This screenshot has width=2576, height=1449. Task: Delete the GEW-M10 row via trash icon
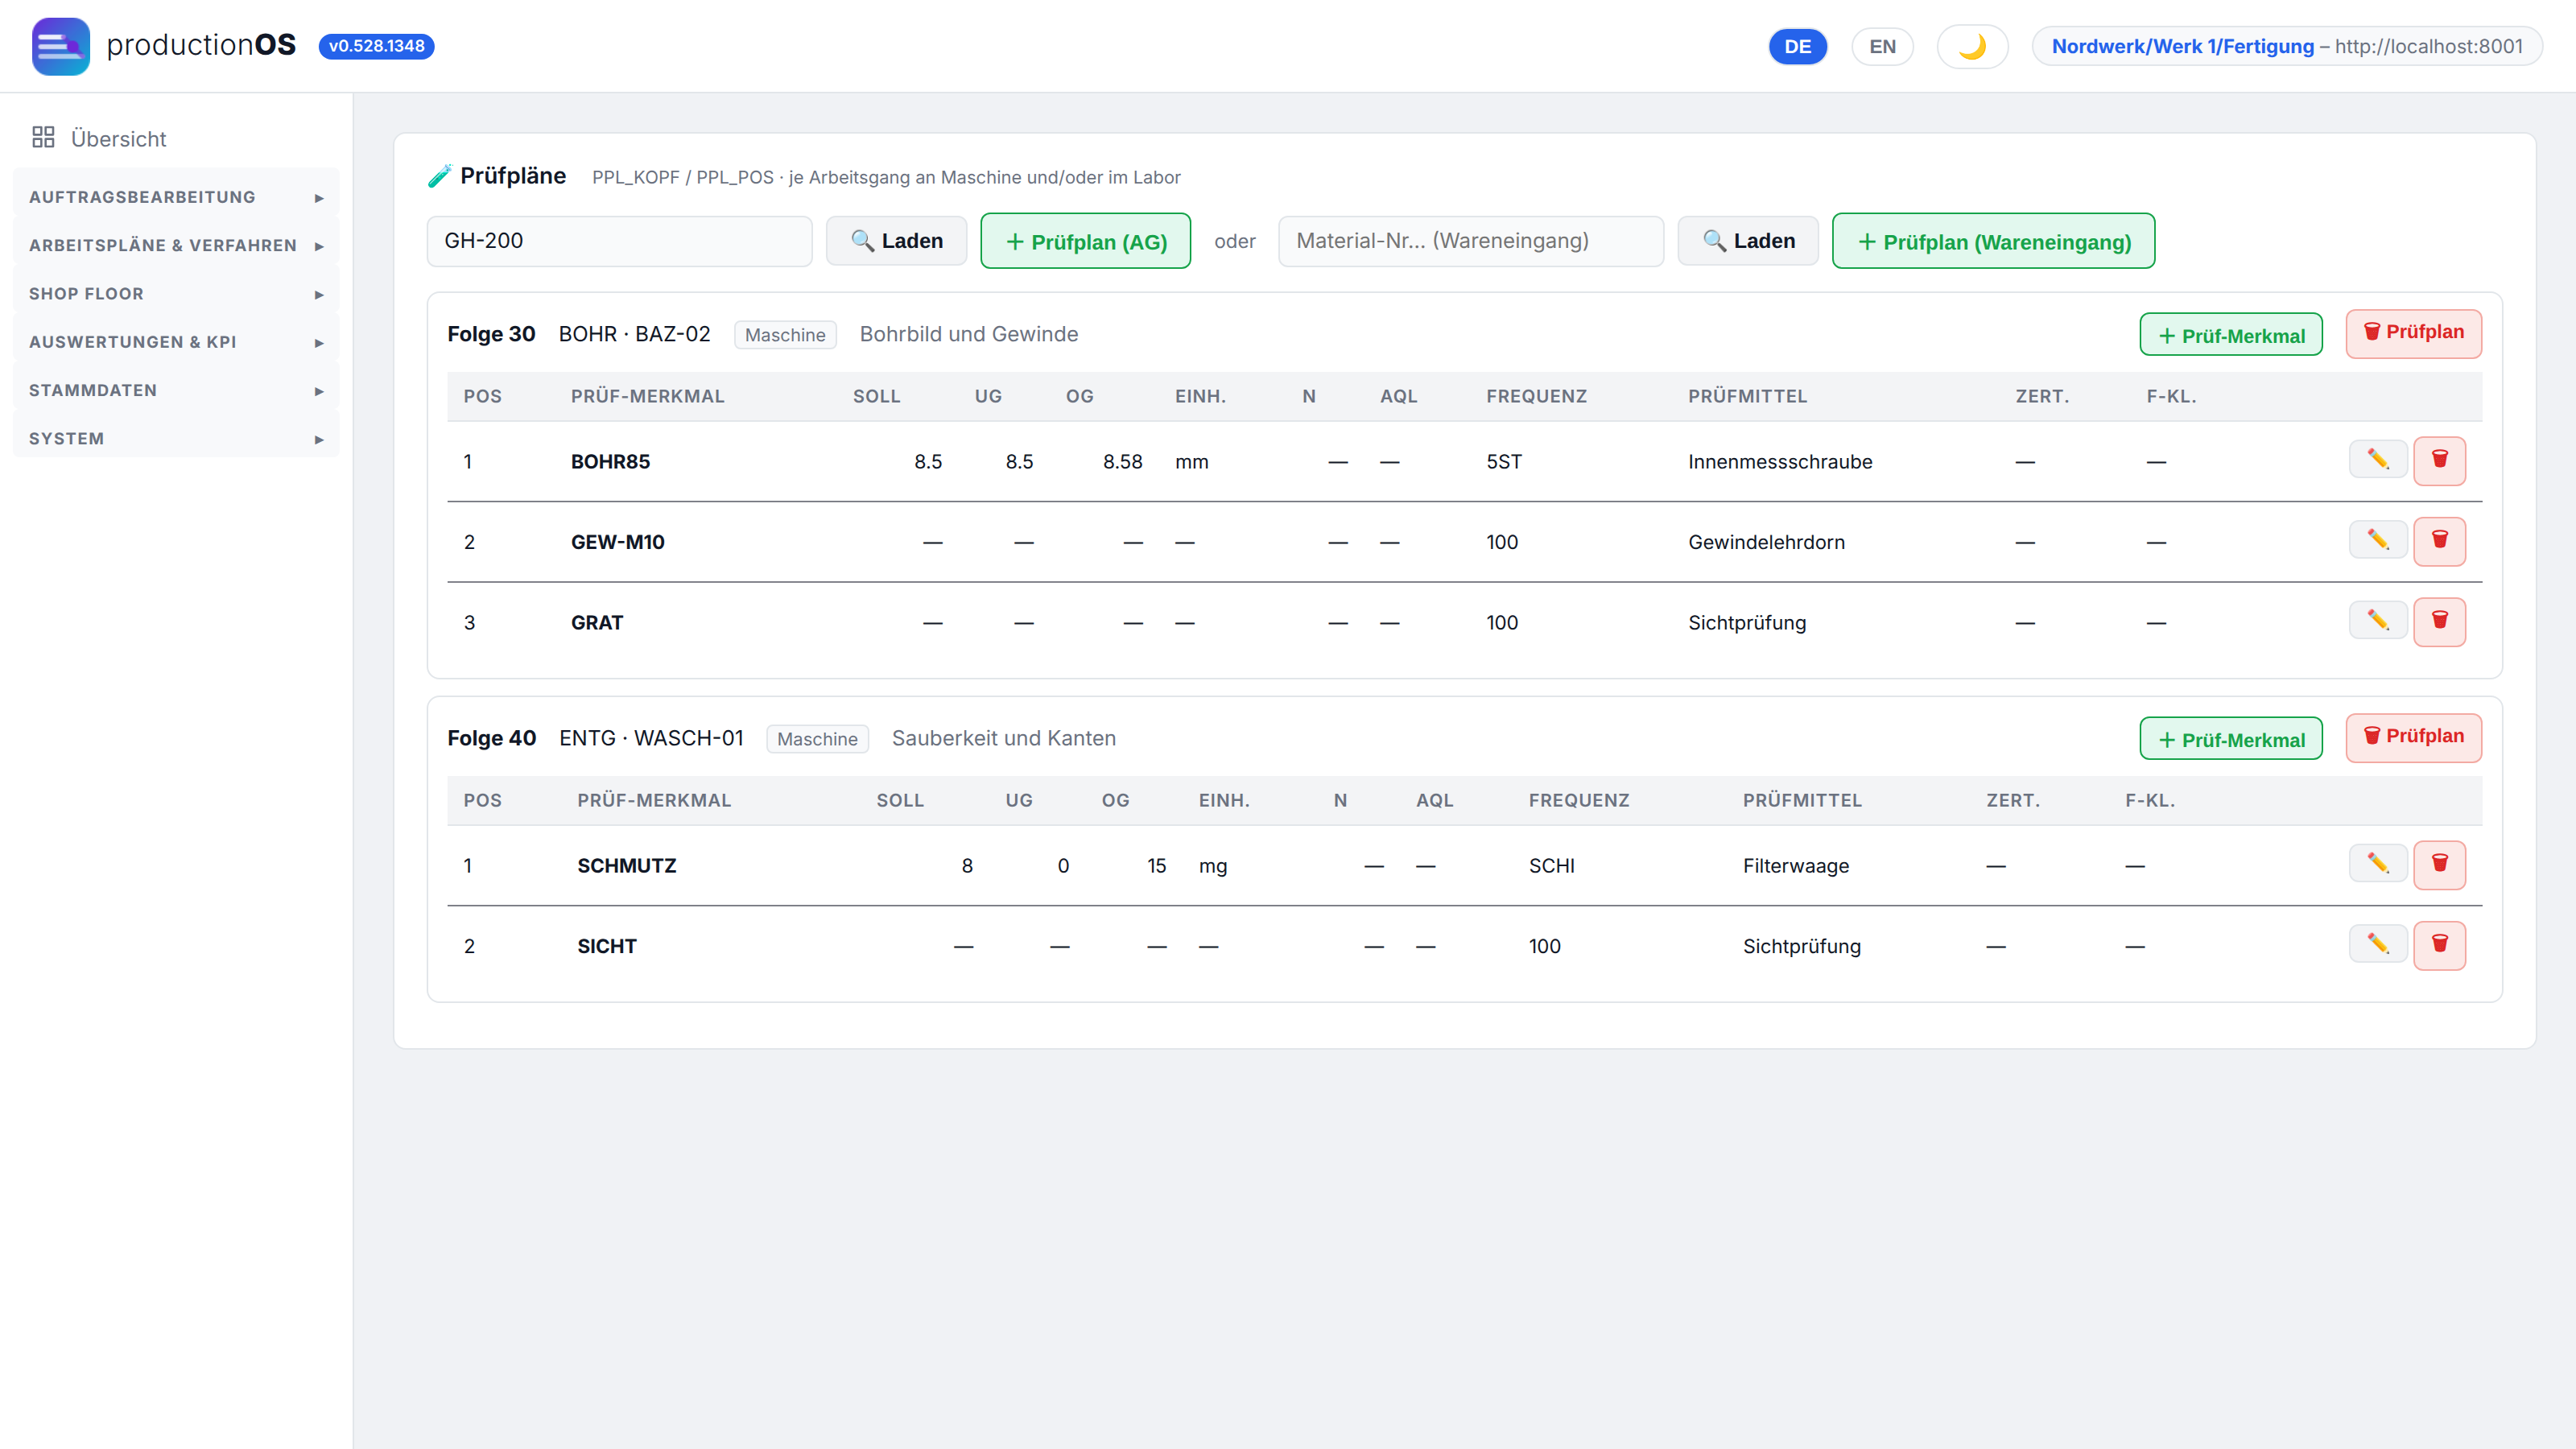[x=2440, y=541]
